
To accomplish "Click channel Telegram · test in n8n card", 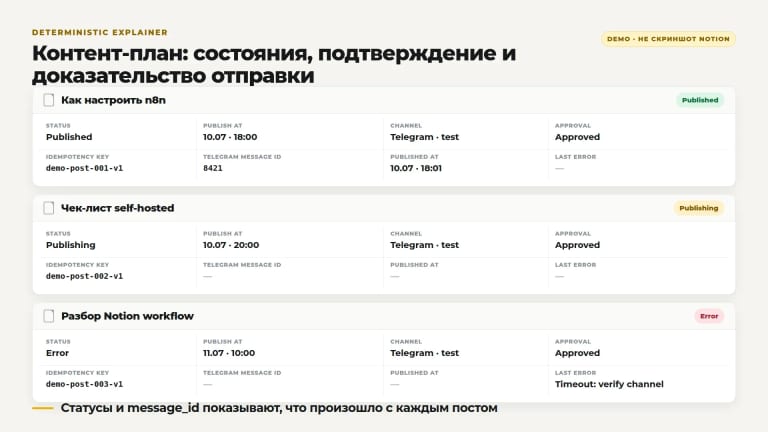I will tap(425, 137).
